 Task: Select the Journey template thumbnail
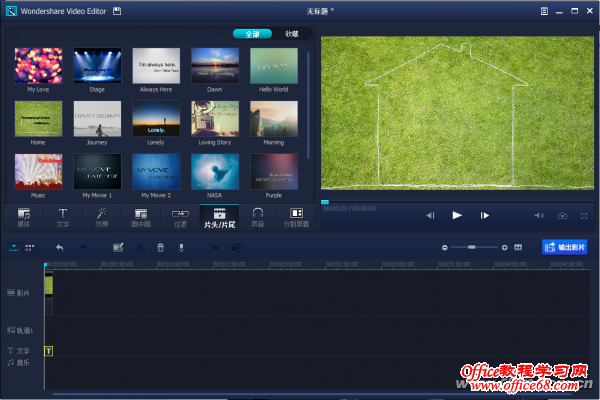click(x=97, y=119)
